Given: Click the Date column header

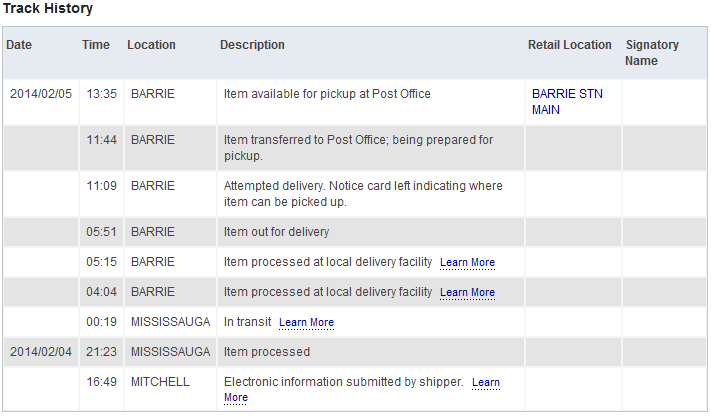Looking at the screenshot, I should [x=19, y=45].
